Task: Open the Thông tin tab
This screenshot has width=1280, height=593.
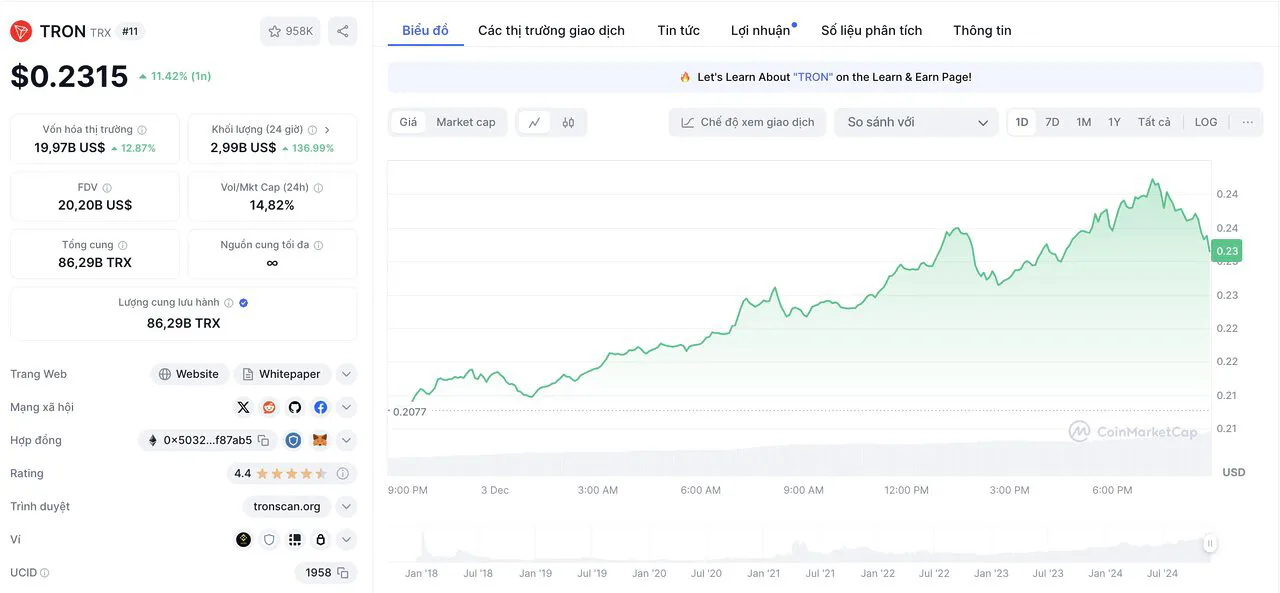Action: coord(982,30)
